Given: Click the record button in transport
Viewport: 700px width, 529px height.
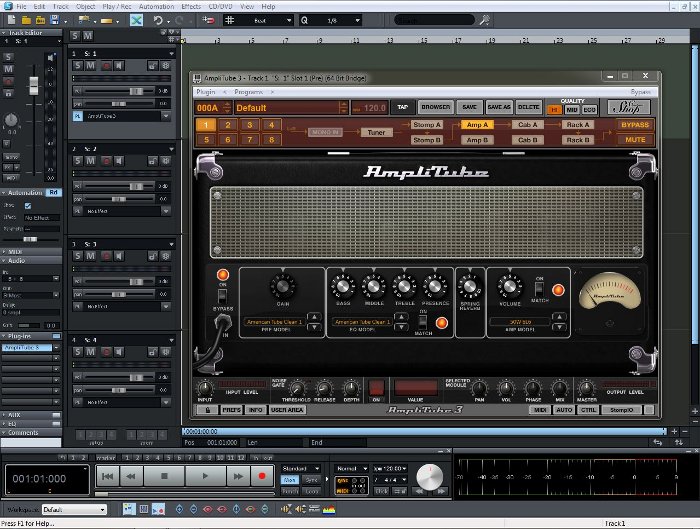Looking at the screenshot, I should click(262, 476).
